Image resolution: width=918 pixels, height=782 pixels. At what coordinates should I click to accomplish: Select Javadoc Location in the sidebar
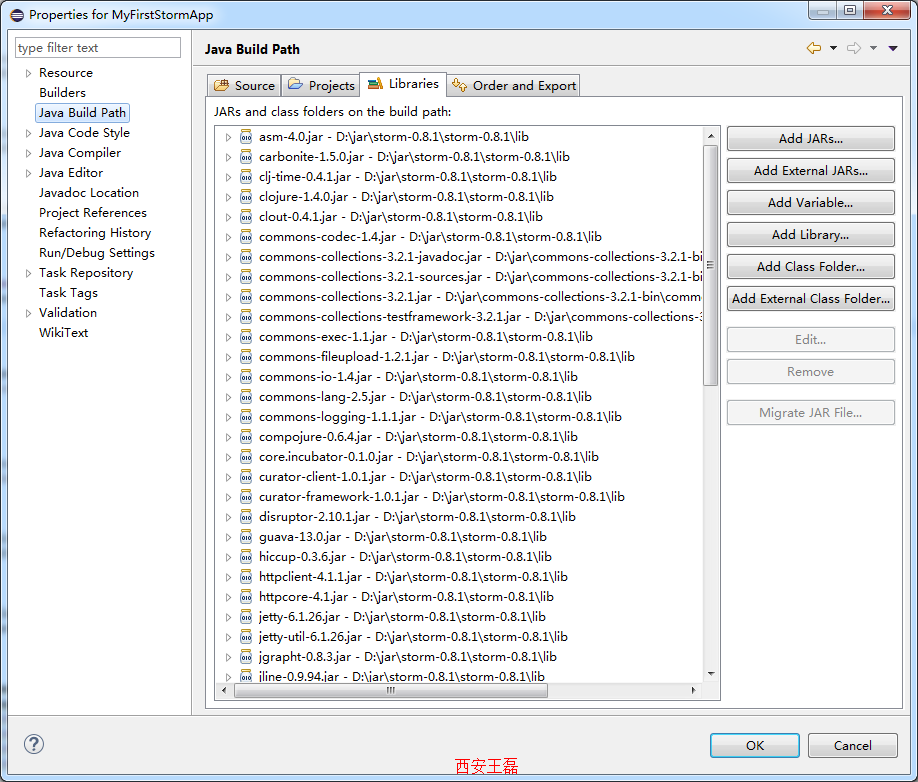coord(89,193)
